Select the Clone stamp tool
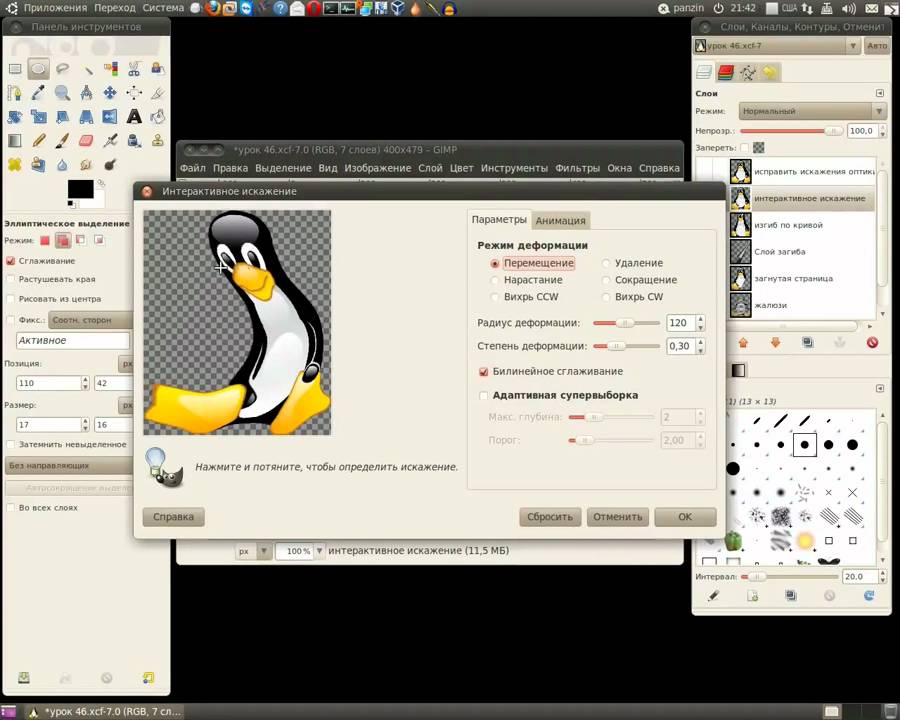Viewport: 900px width, 720px height. [158, 141]
